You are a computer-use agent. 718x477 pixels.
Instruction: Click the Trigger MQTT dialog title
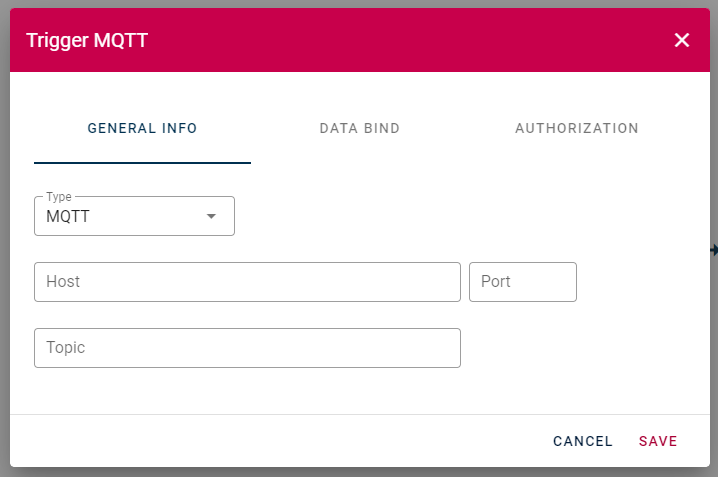[87, 40]
